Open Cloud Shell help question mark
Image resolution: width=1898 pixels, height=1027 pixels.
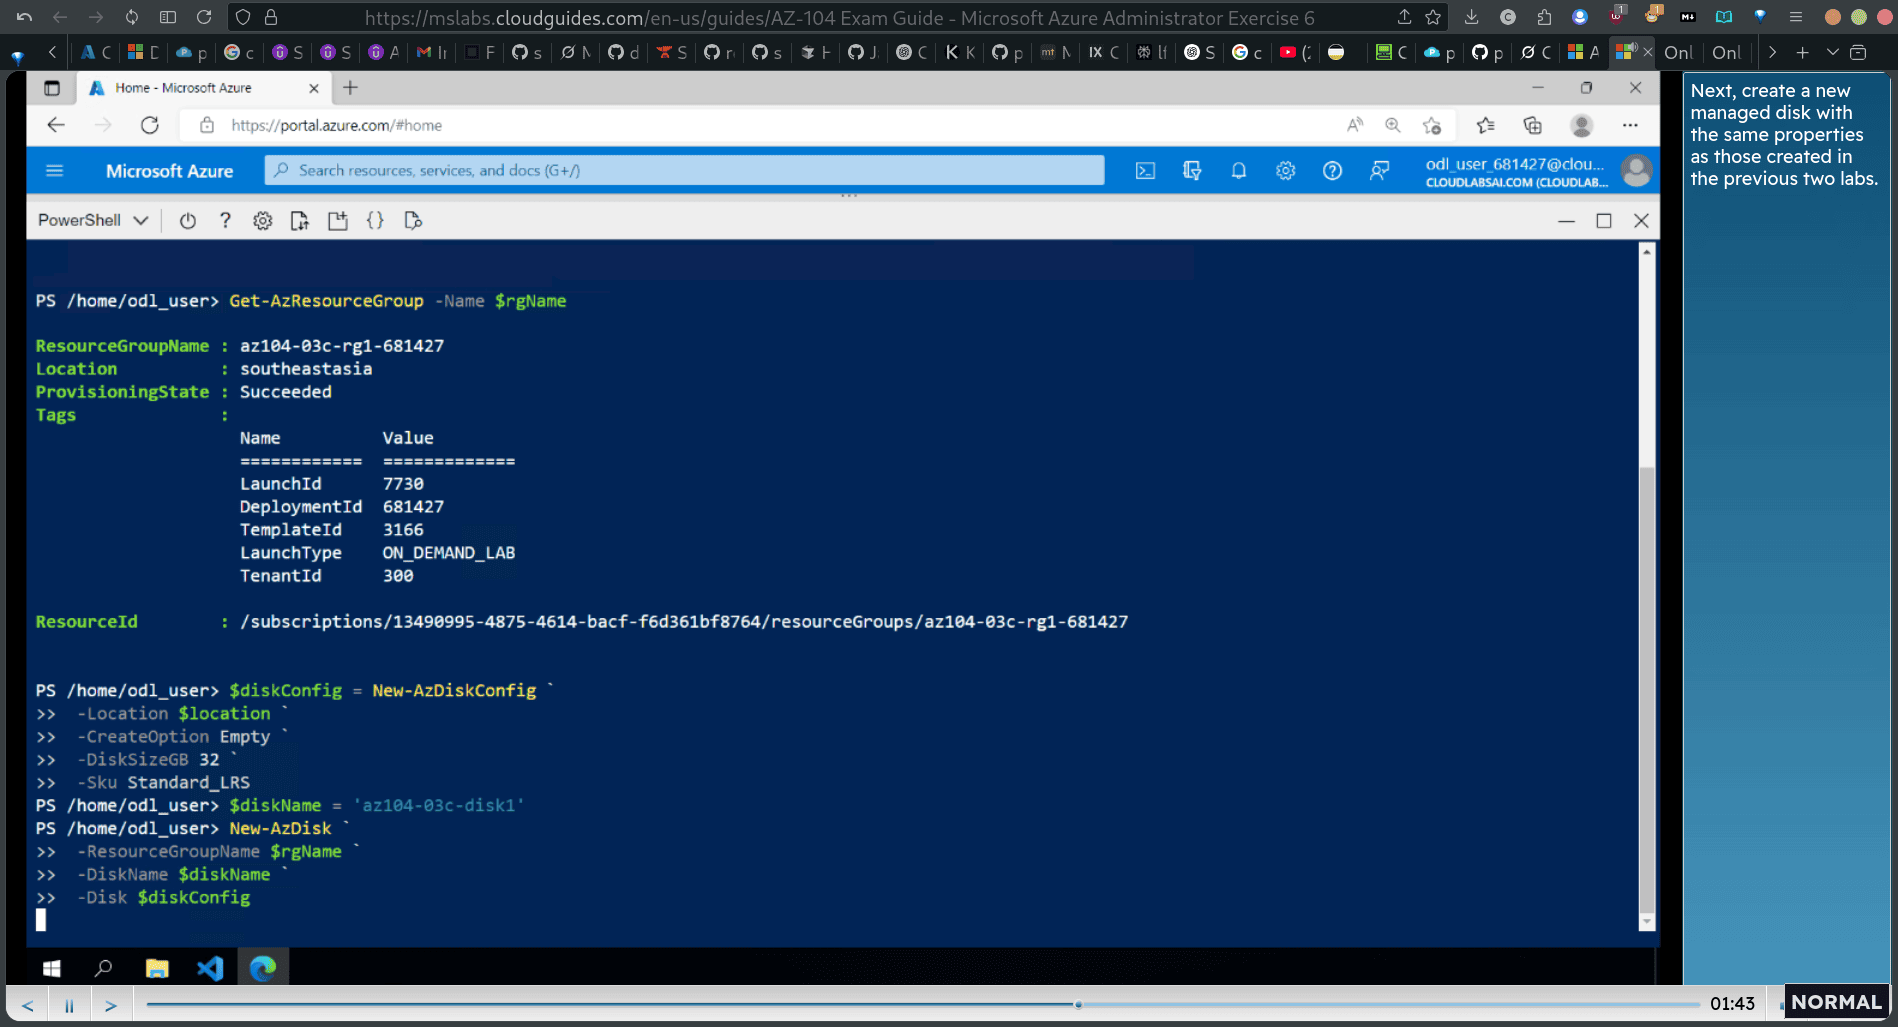225,221
